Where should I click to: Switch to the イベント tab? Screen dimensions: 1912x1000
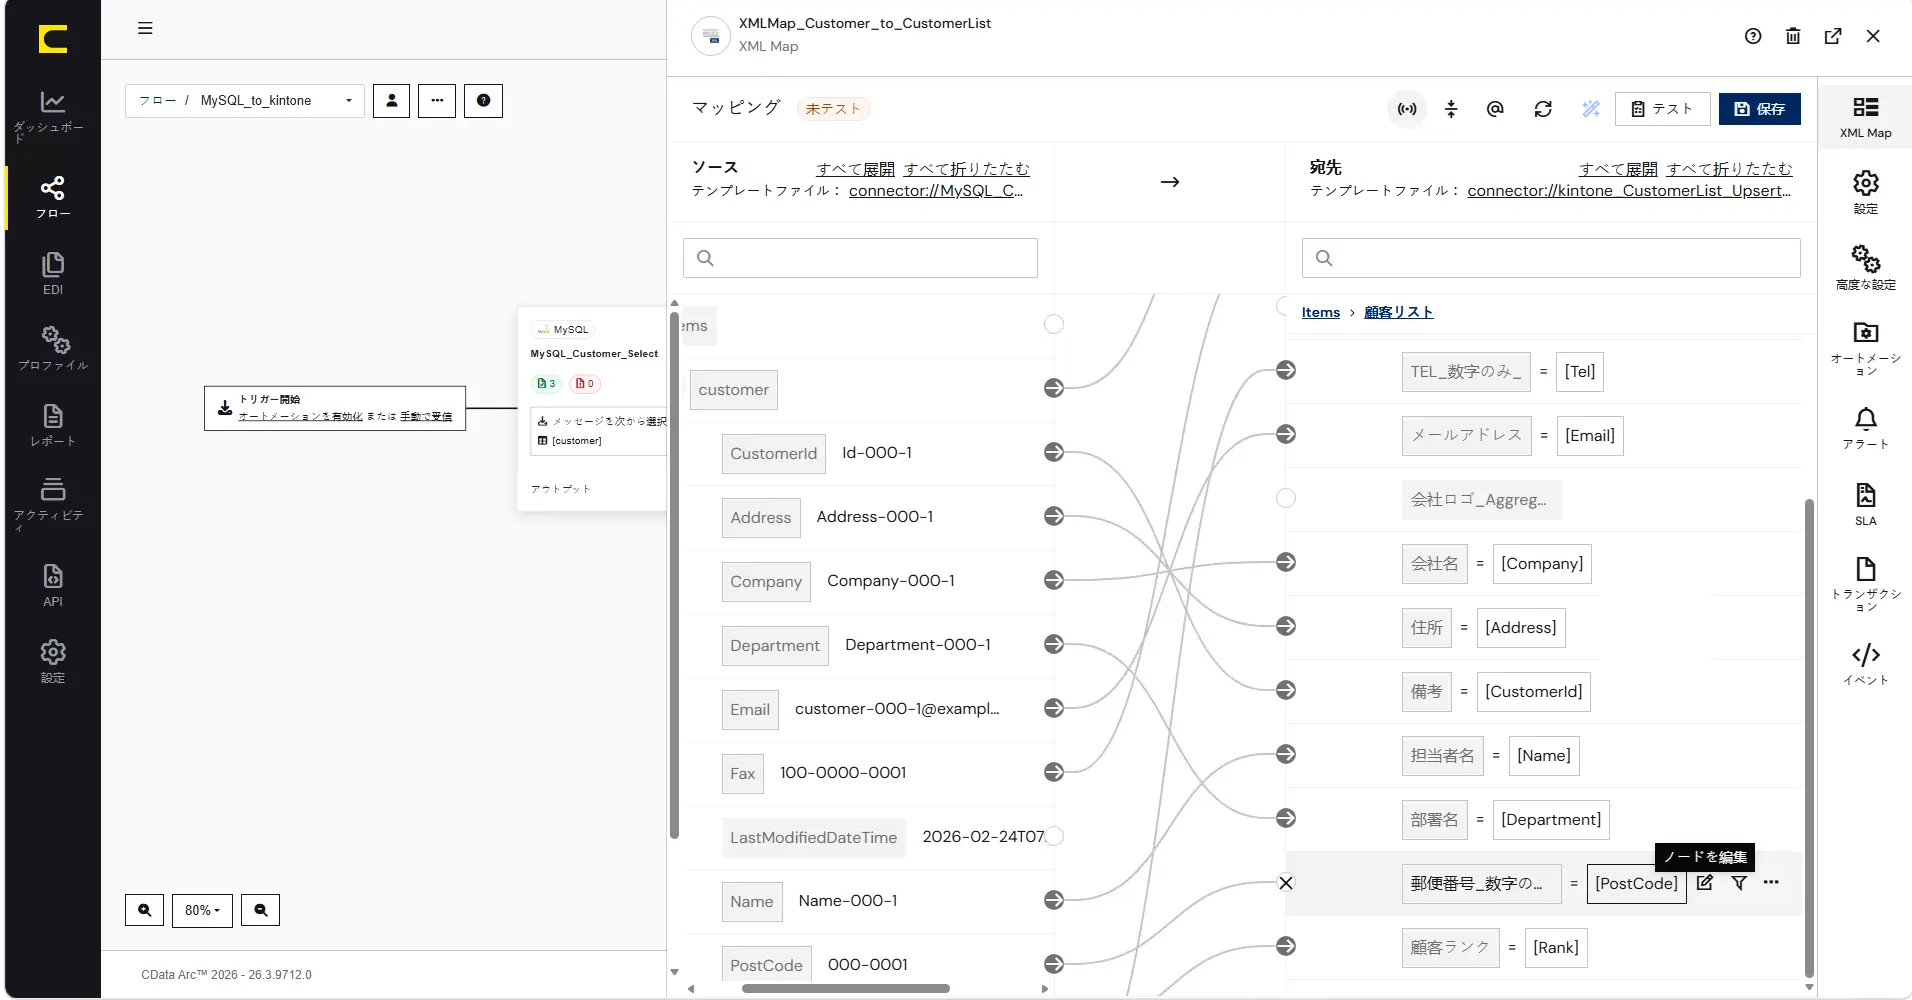pyautogui.click(x=1865, y=664)
